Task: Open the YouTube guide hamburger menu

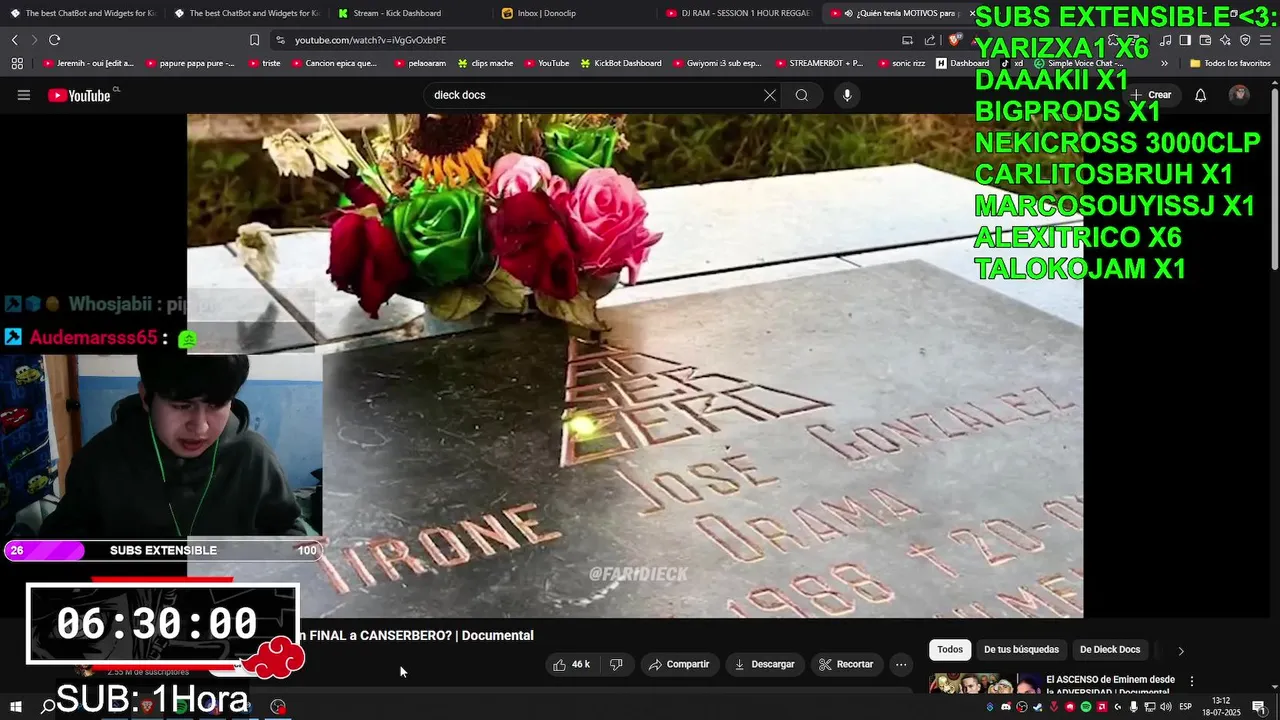Action: click(x=24, y=95)
